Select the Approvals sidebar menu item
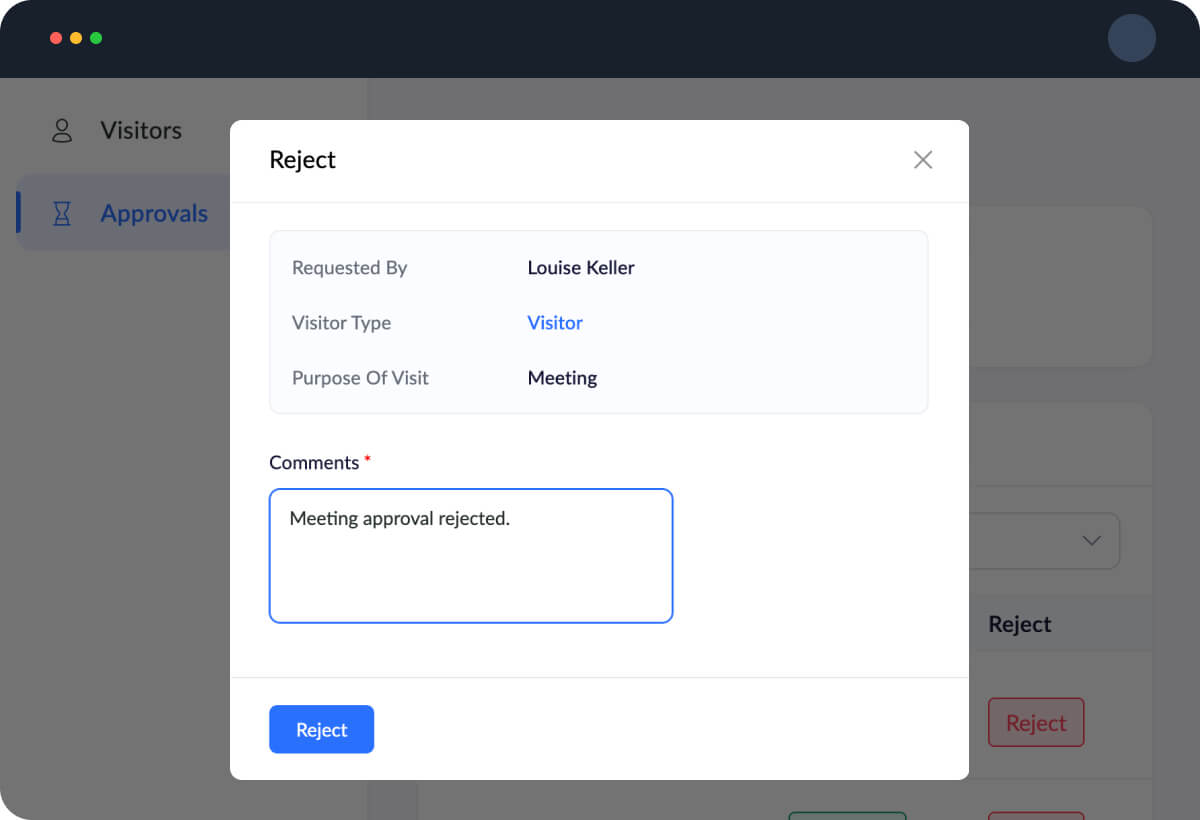The height and width of the screenshot is (820, 1200). point(154,213)
